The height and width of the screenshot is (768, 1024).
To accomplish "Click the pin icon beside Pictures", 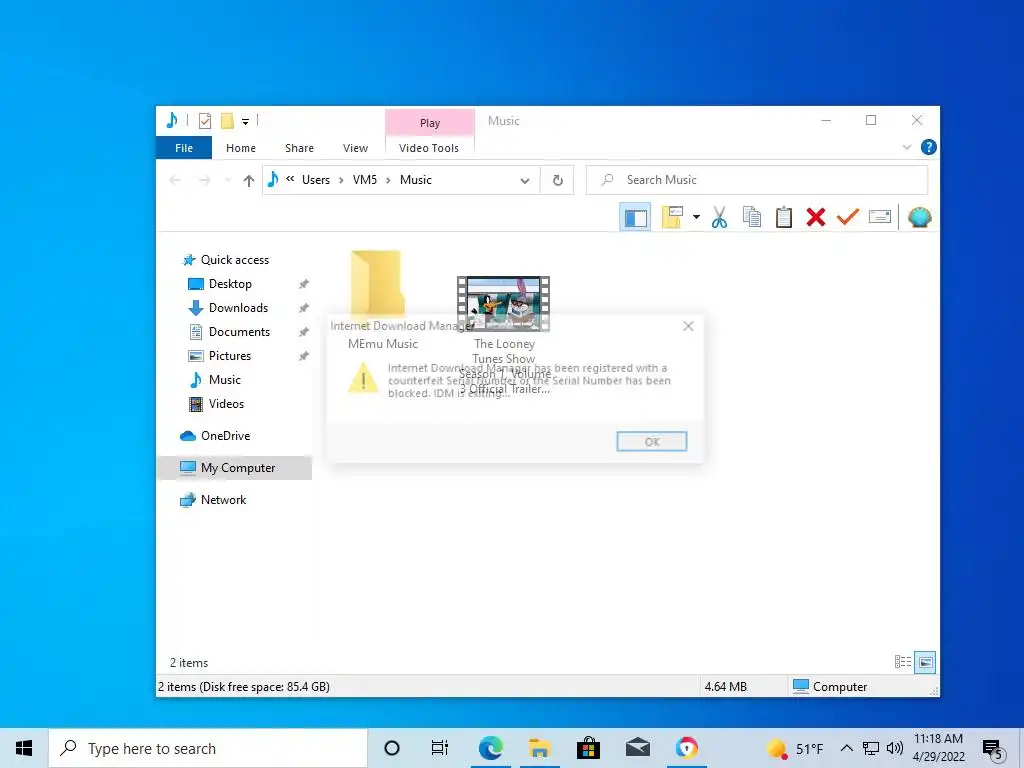I will (x=304, y=356).
